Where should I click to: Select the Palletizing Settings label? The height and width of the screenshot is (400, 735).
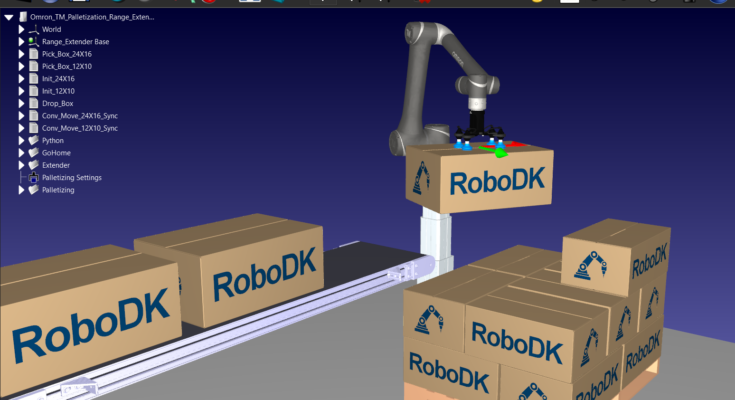(71, 177)
